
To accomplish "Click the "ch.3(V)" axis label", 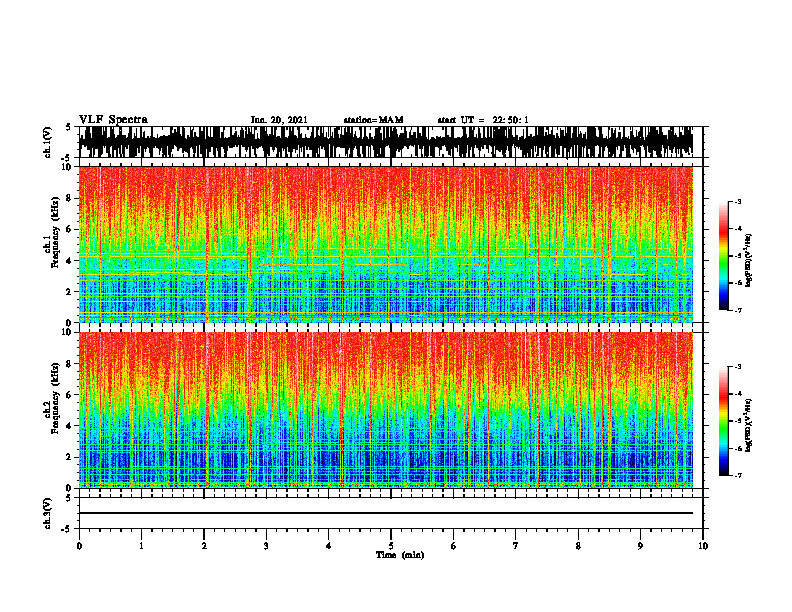I will [48, 513].
